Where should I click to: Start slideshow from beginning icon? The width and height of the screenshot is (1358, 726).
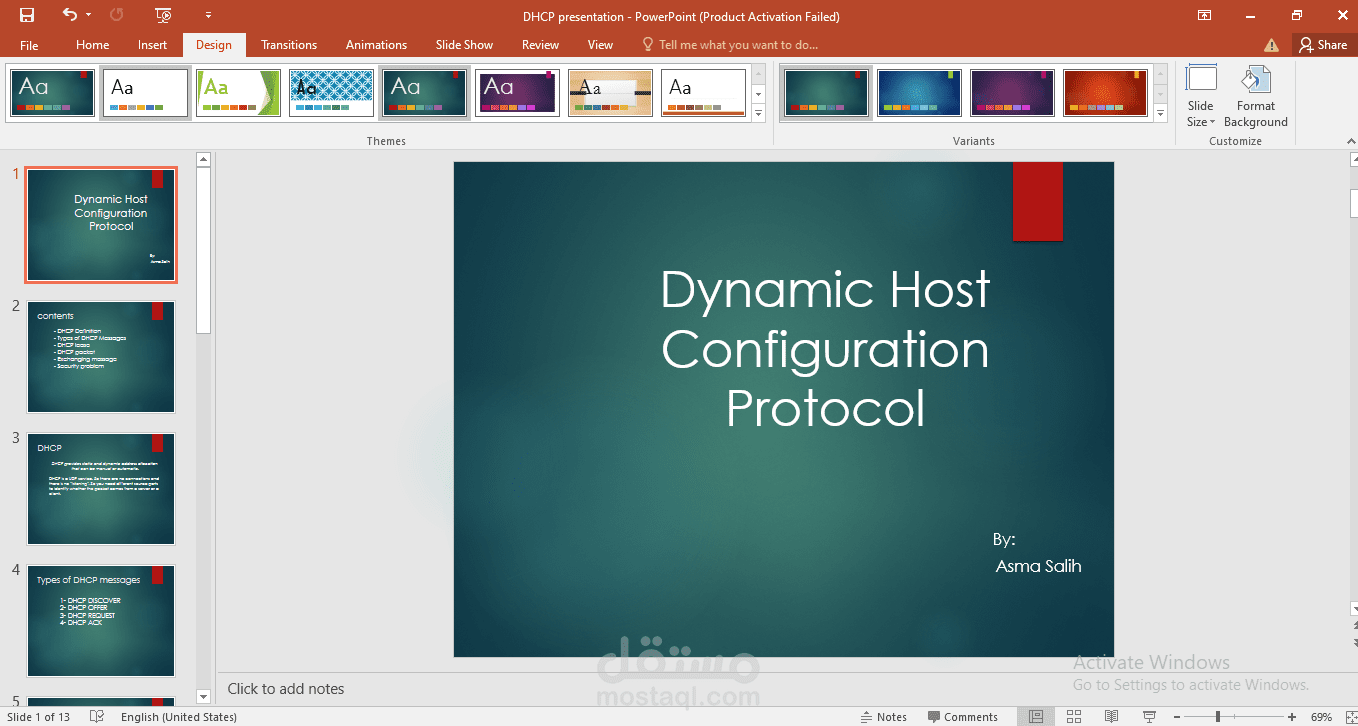[x=164, y=15]
